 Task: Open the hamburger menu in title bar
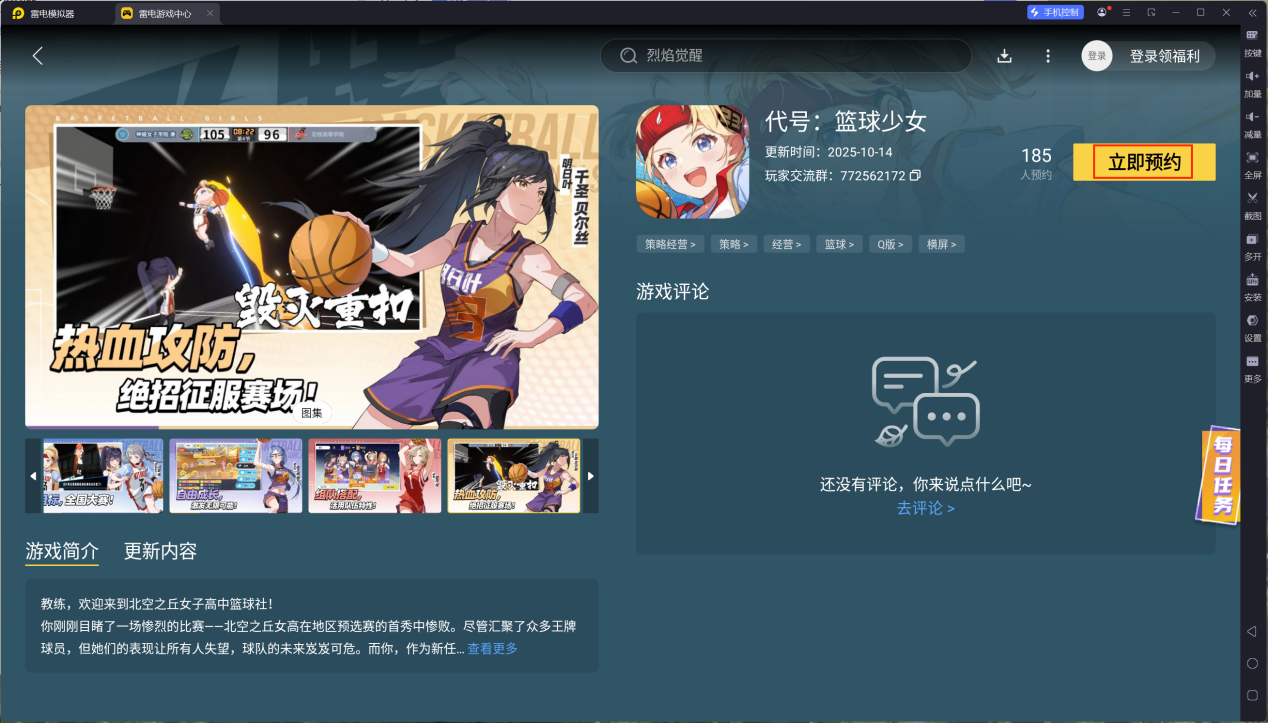[1127, 12]
